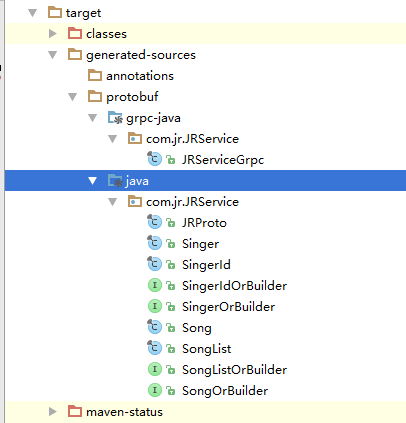Click the package icon of first com.jr.JRService
Image resolution: width=406 pixels, height=423 pixels.
pos(135,138)
